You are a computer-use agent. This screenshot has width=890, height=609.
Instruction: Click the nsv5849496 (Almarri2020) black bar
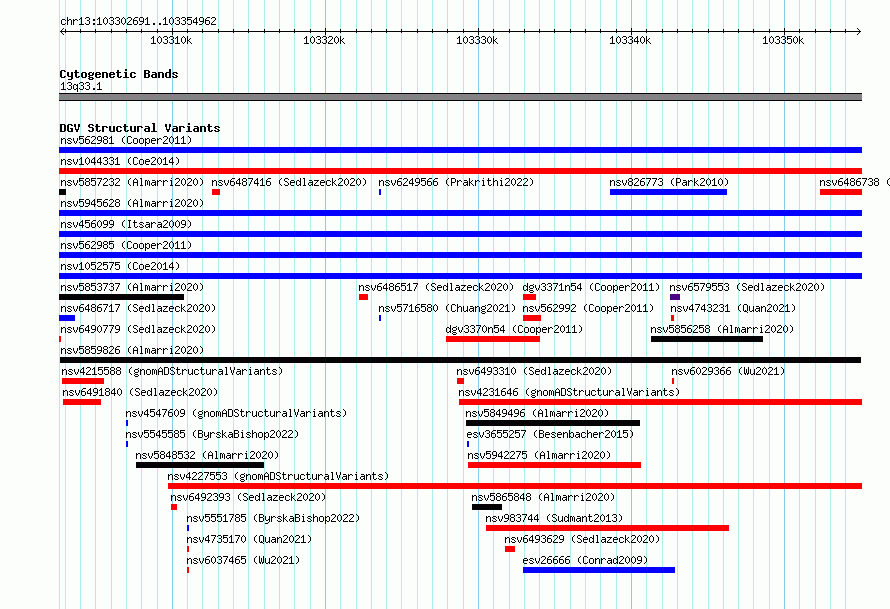553,423
